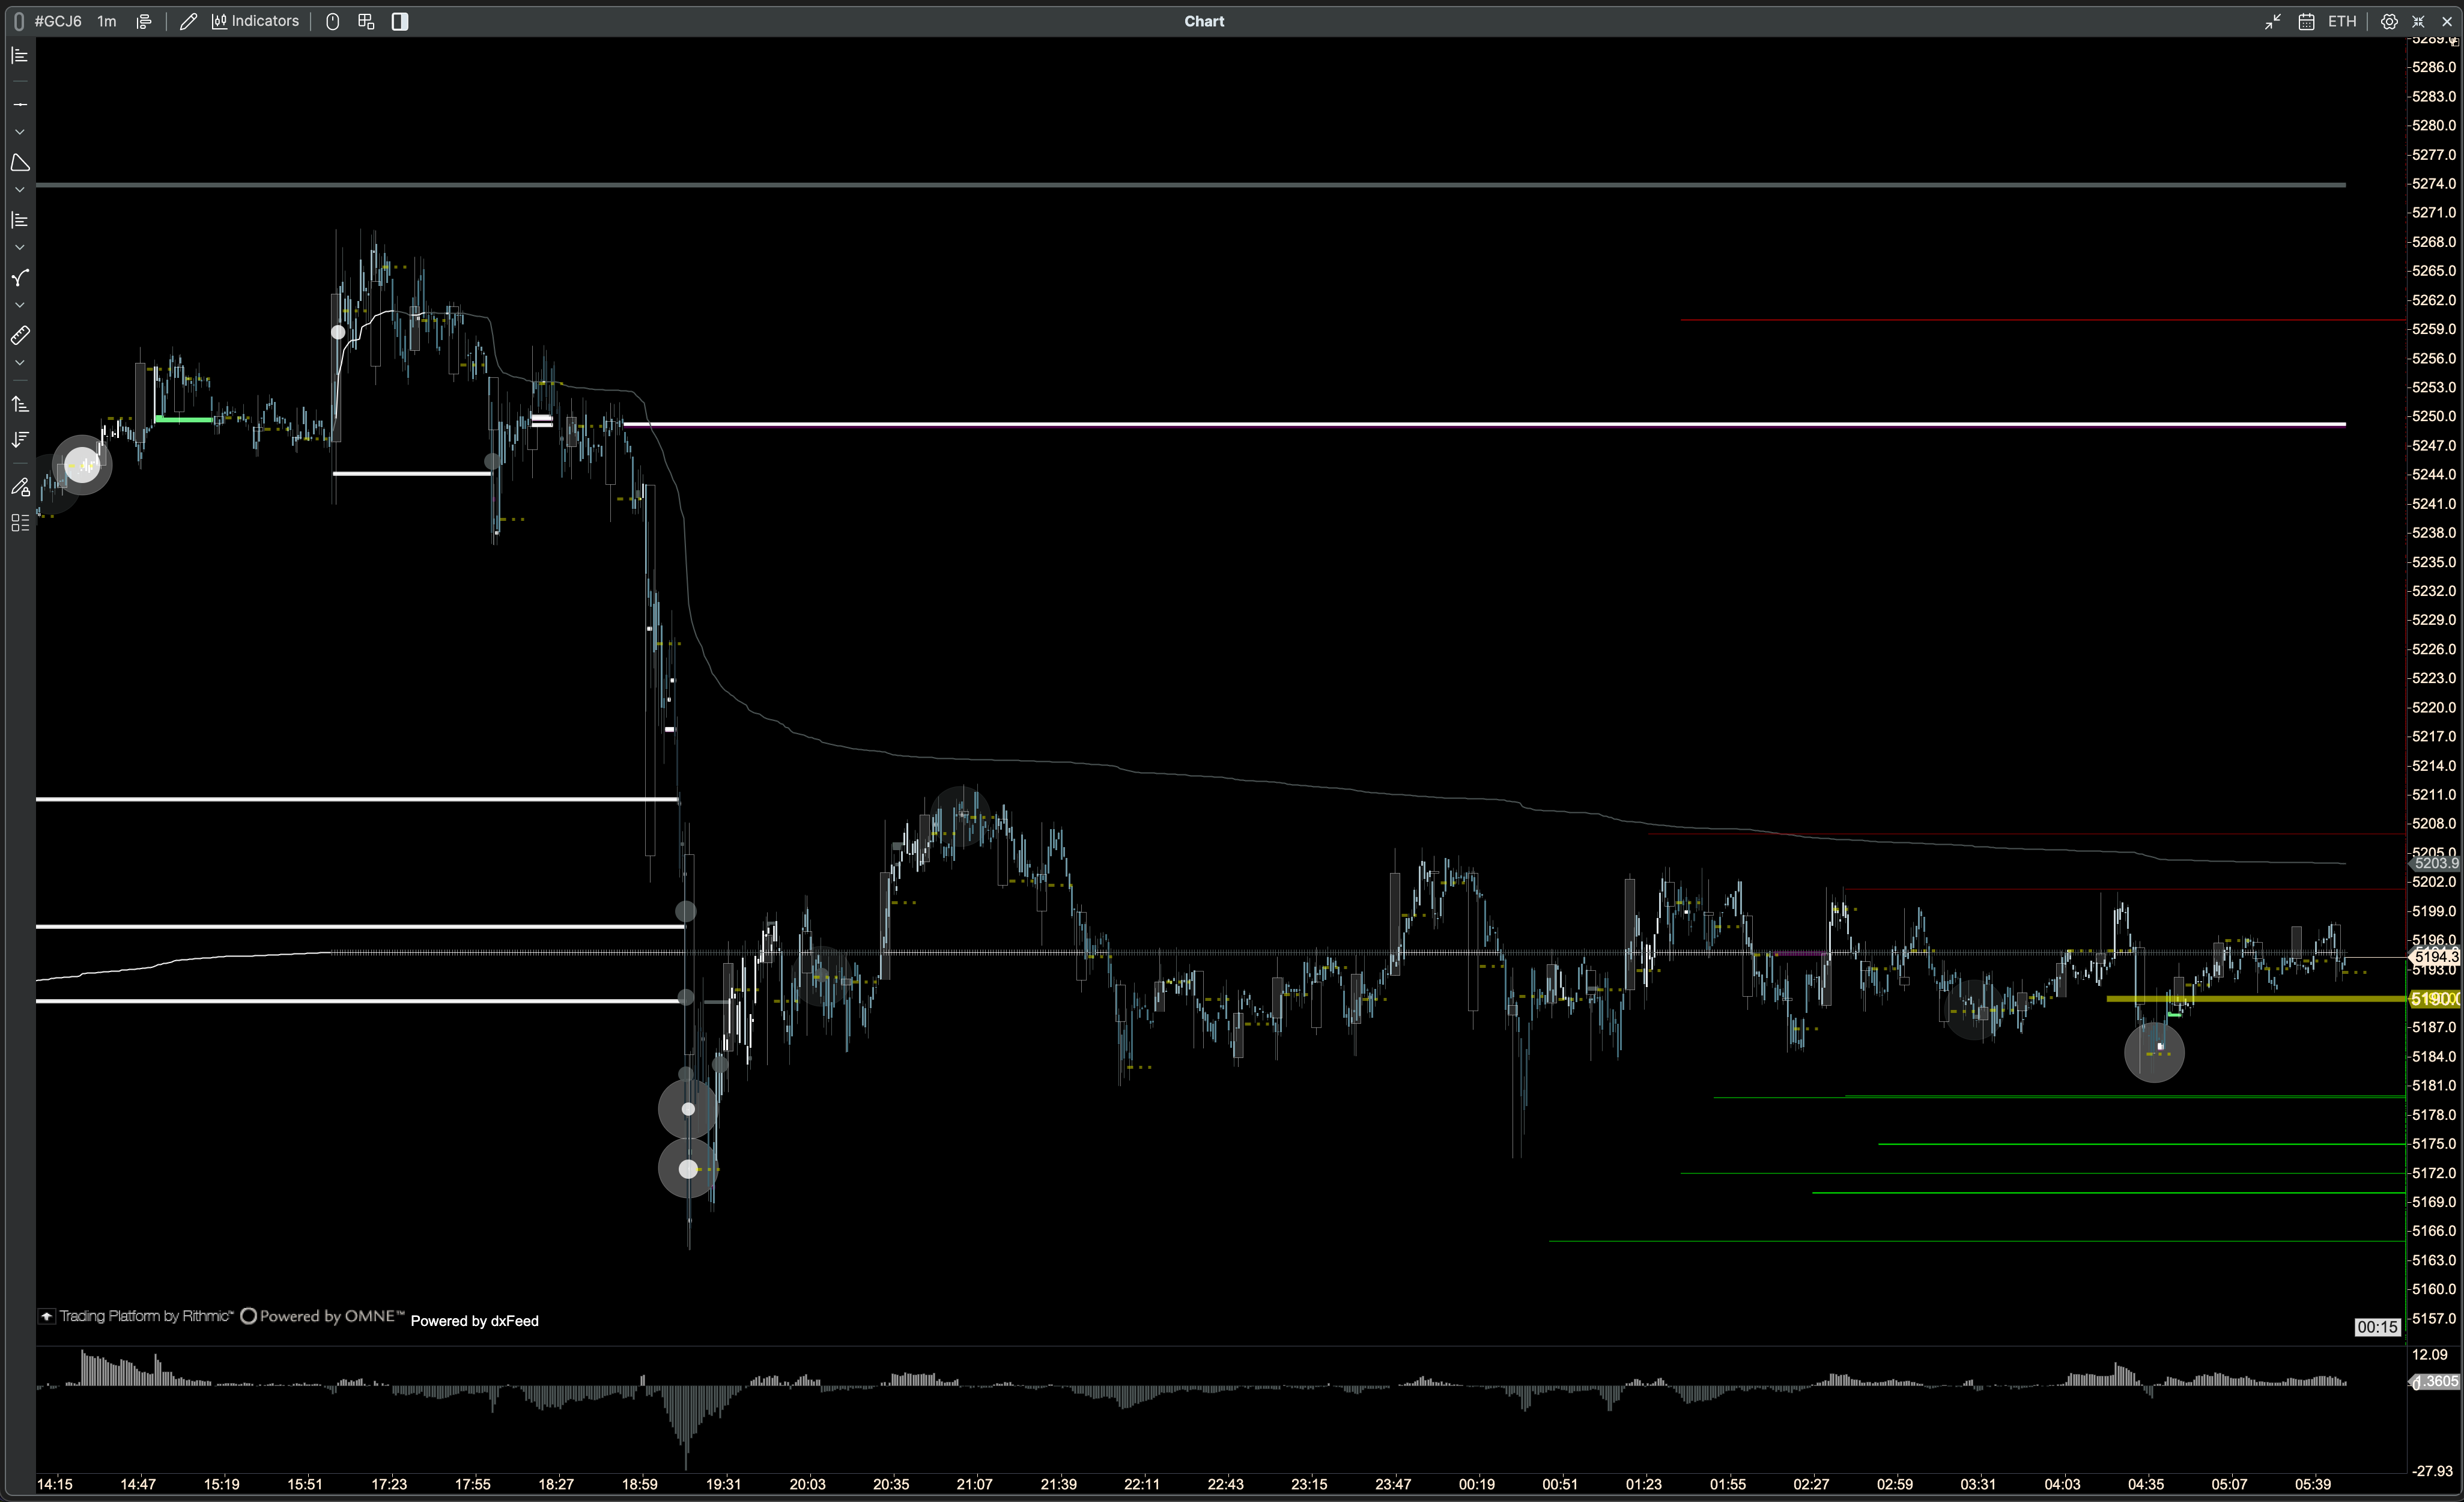Open the chart layout grid icon
Image resolution: width=2464 pixels, height=1502 pixels.
366,21
